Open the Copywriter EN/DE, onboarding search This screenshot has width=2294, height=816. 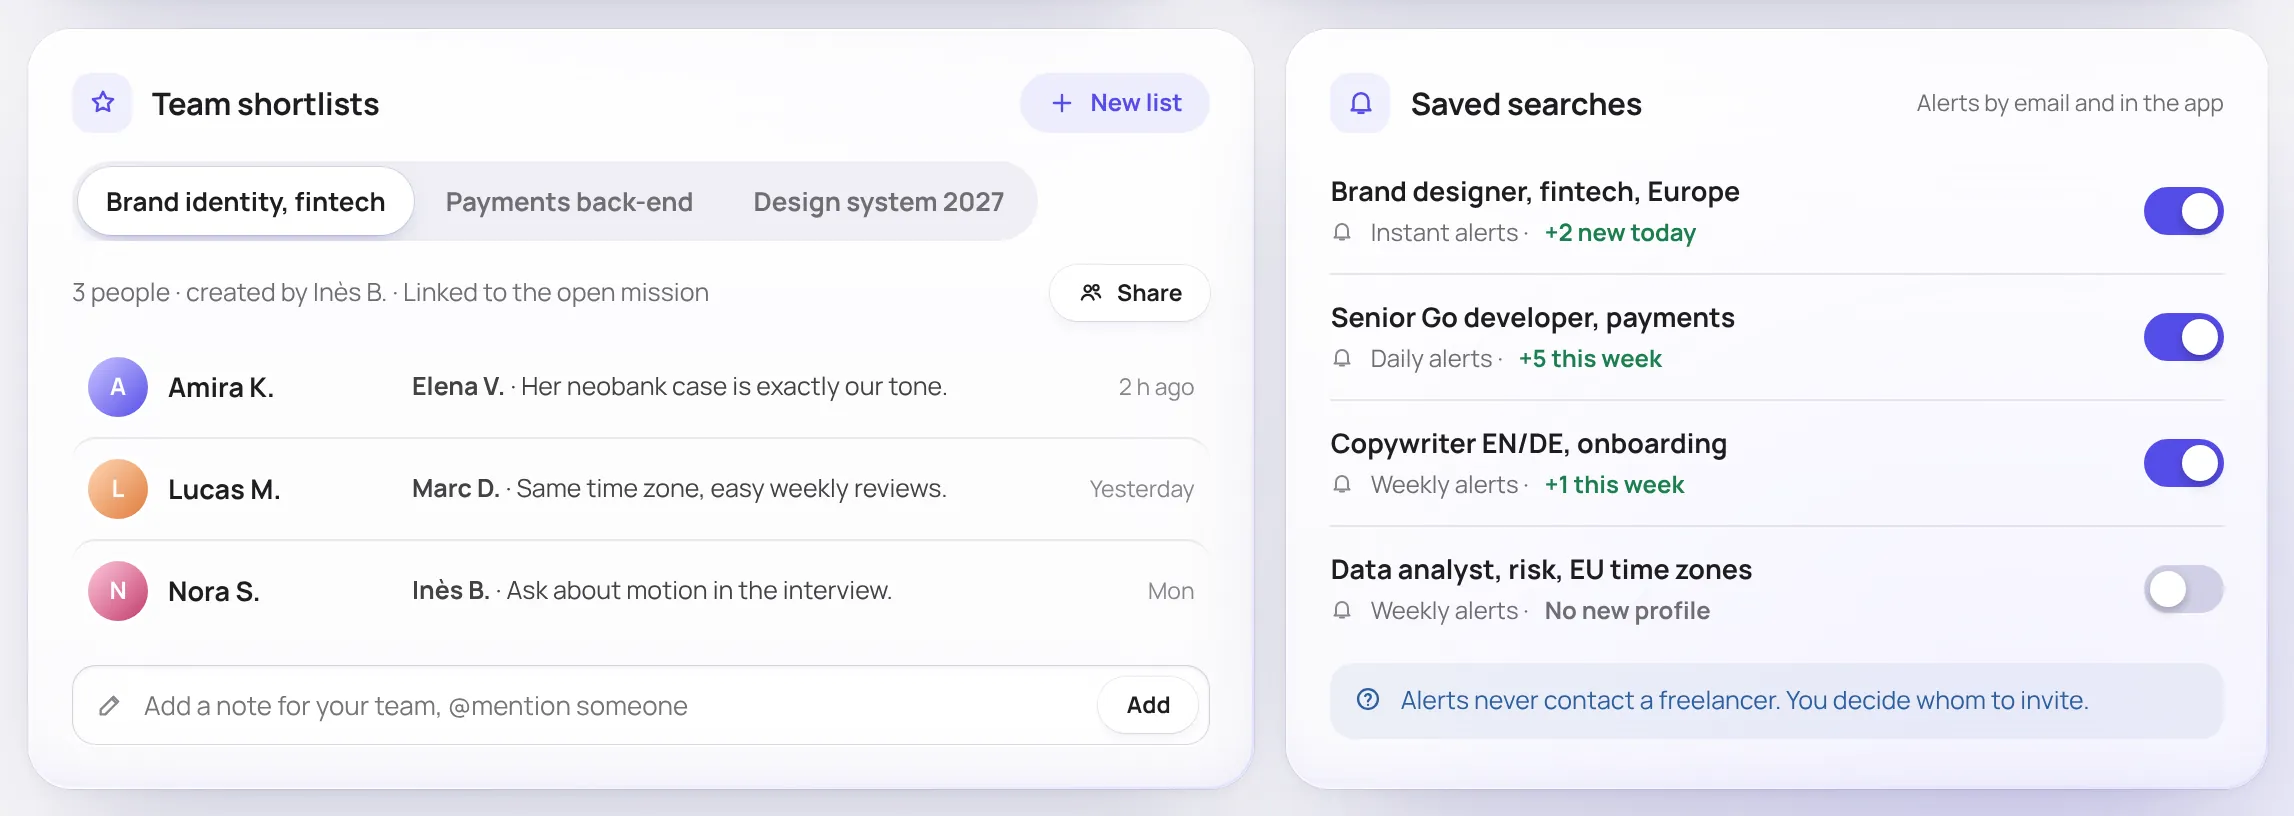pos(1528,444)
